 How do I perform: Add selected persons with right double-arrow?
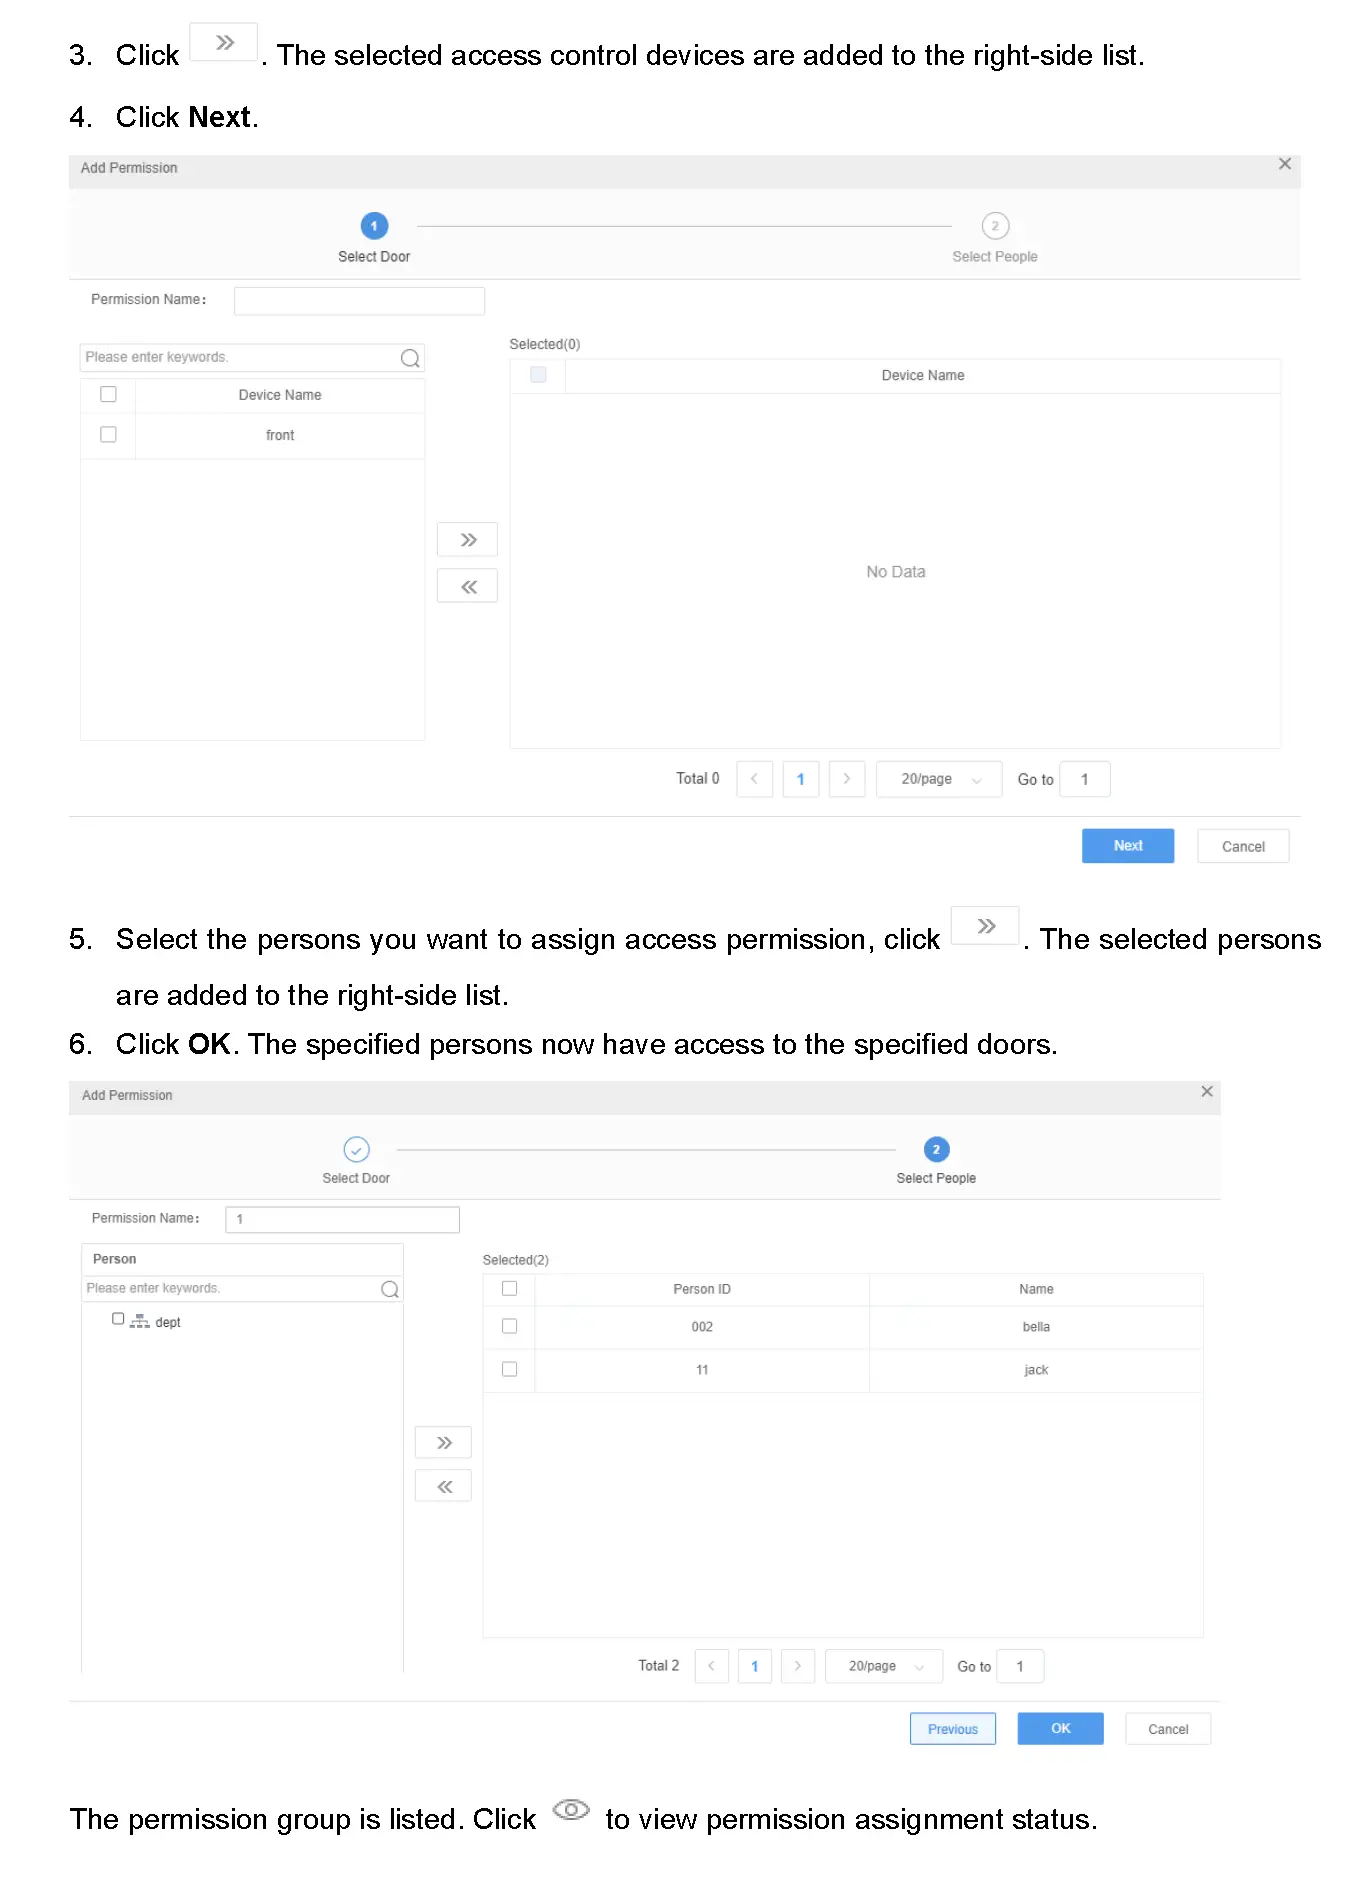[443, 1442]
